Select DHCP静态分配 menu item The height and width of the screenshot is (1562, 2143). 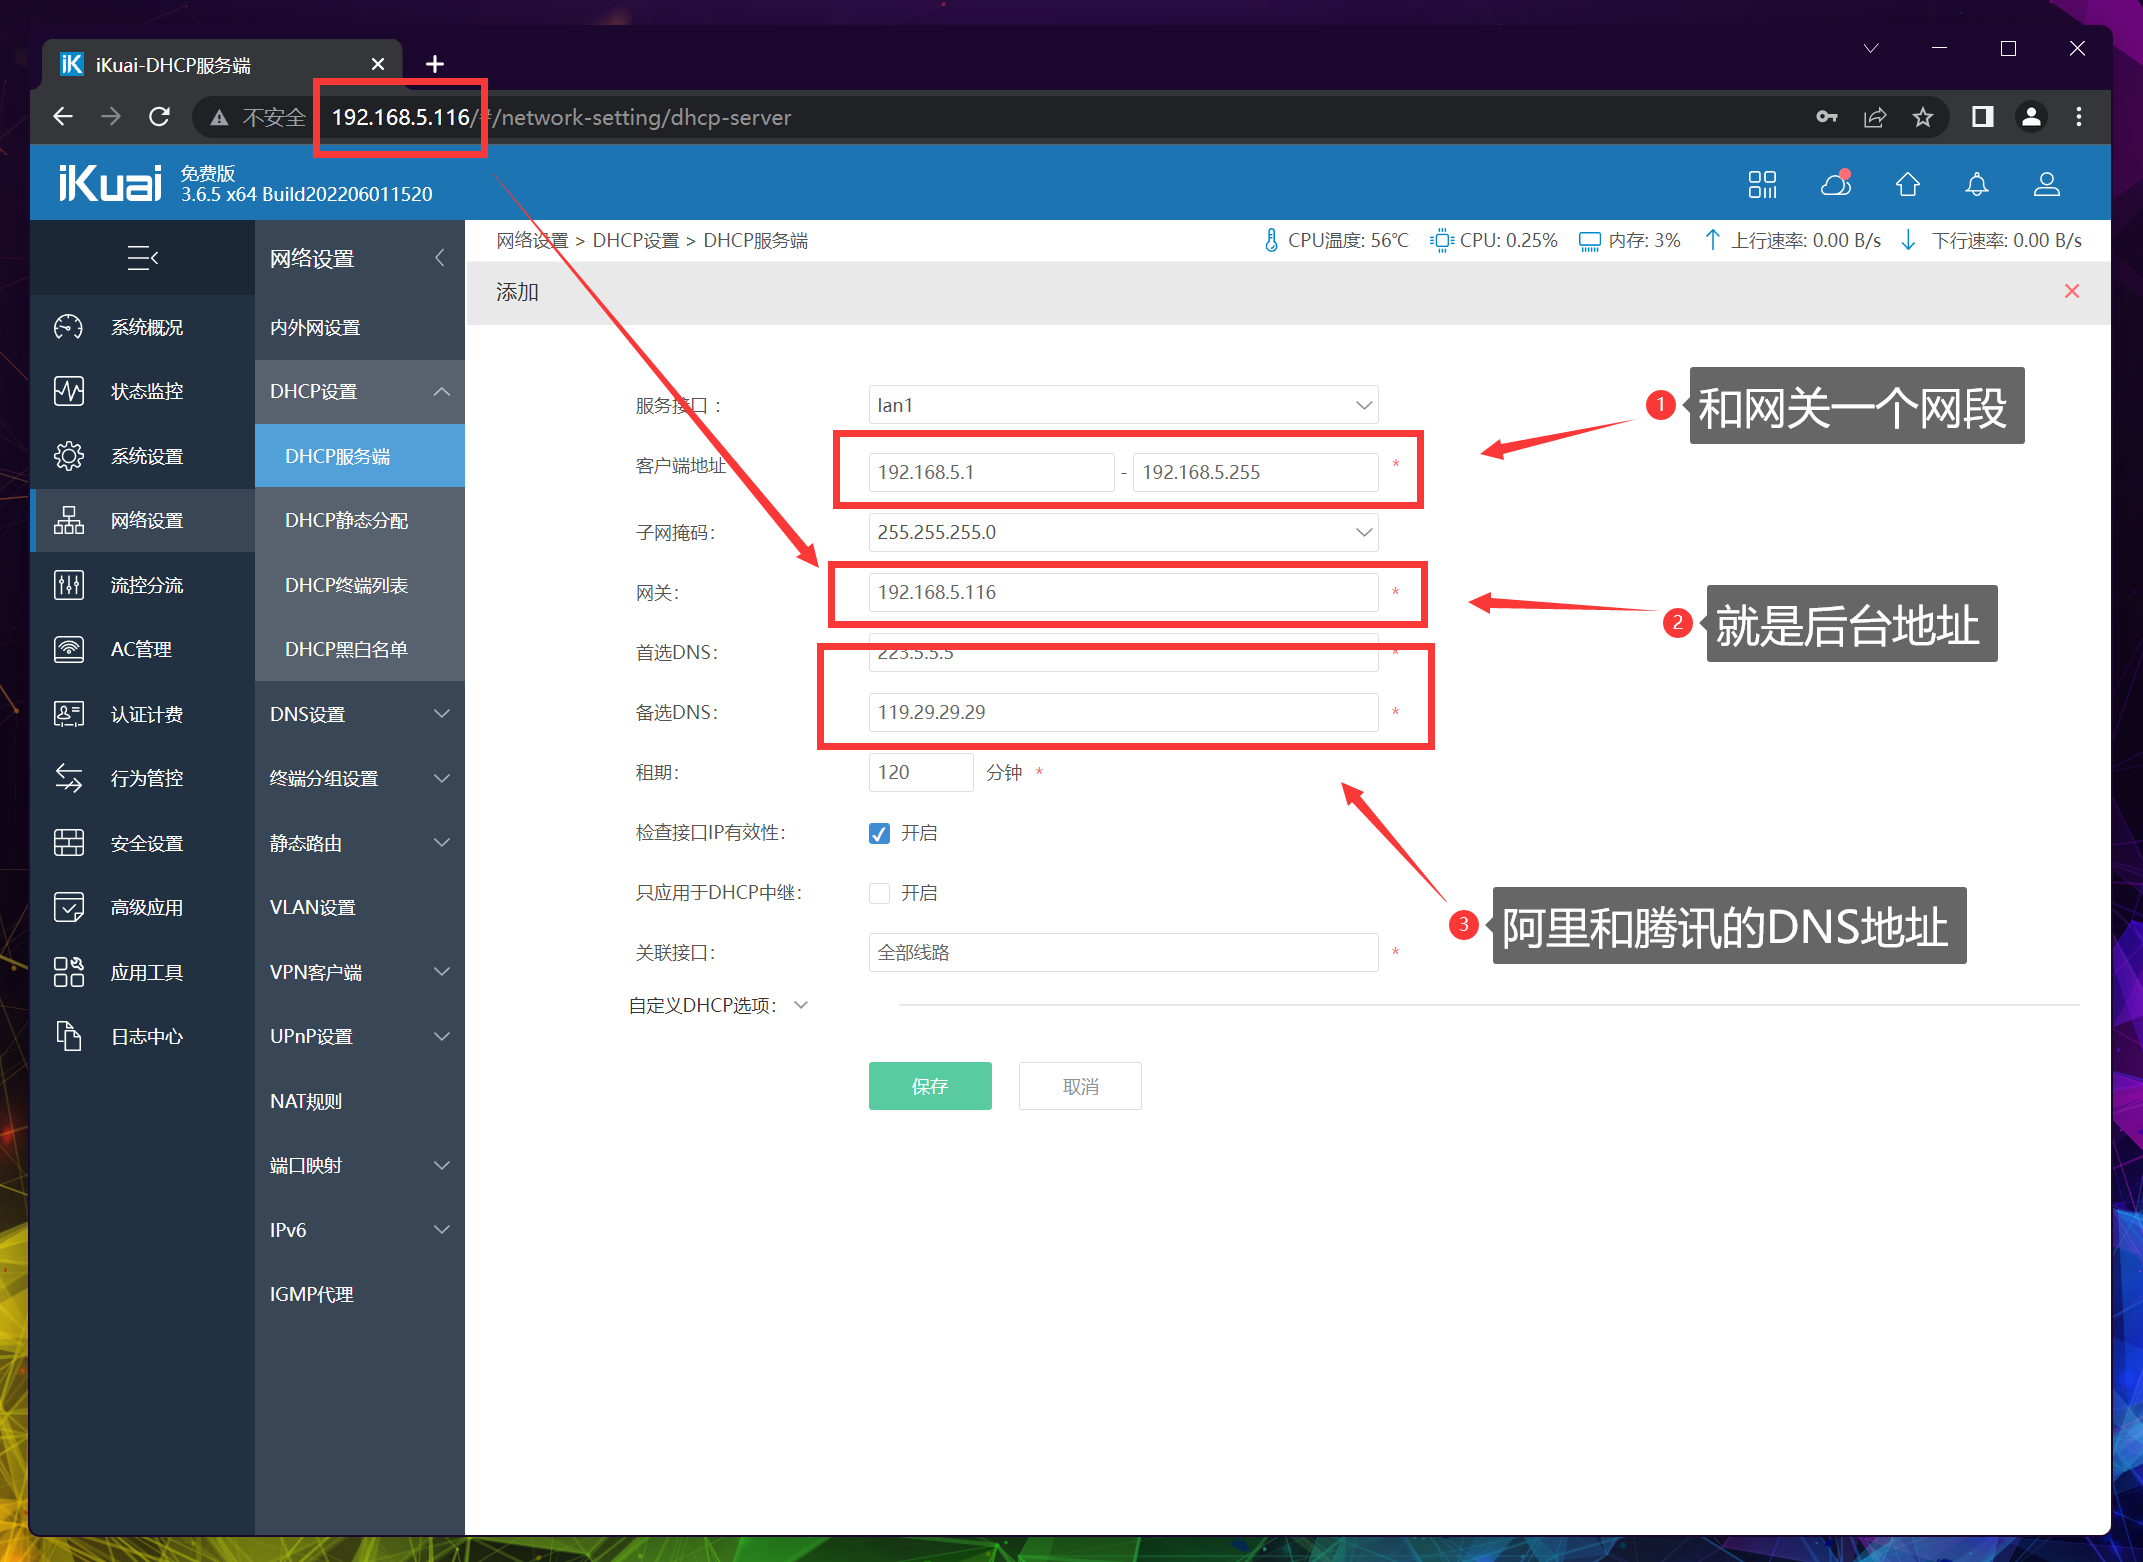(x=346, y=520)
